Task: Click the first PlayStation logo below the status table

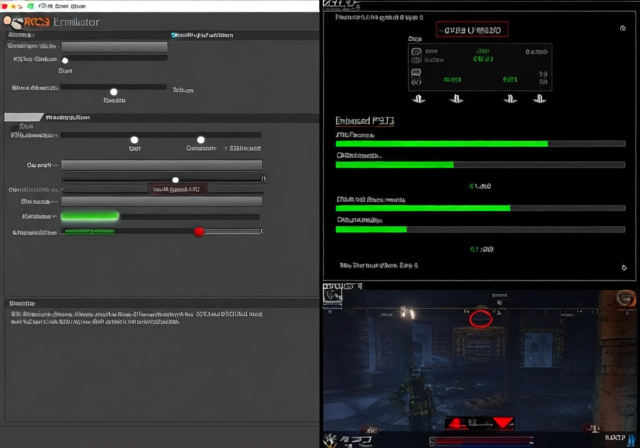Action: (x=418, y=99)
